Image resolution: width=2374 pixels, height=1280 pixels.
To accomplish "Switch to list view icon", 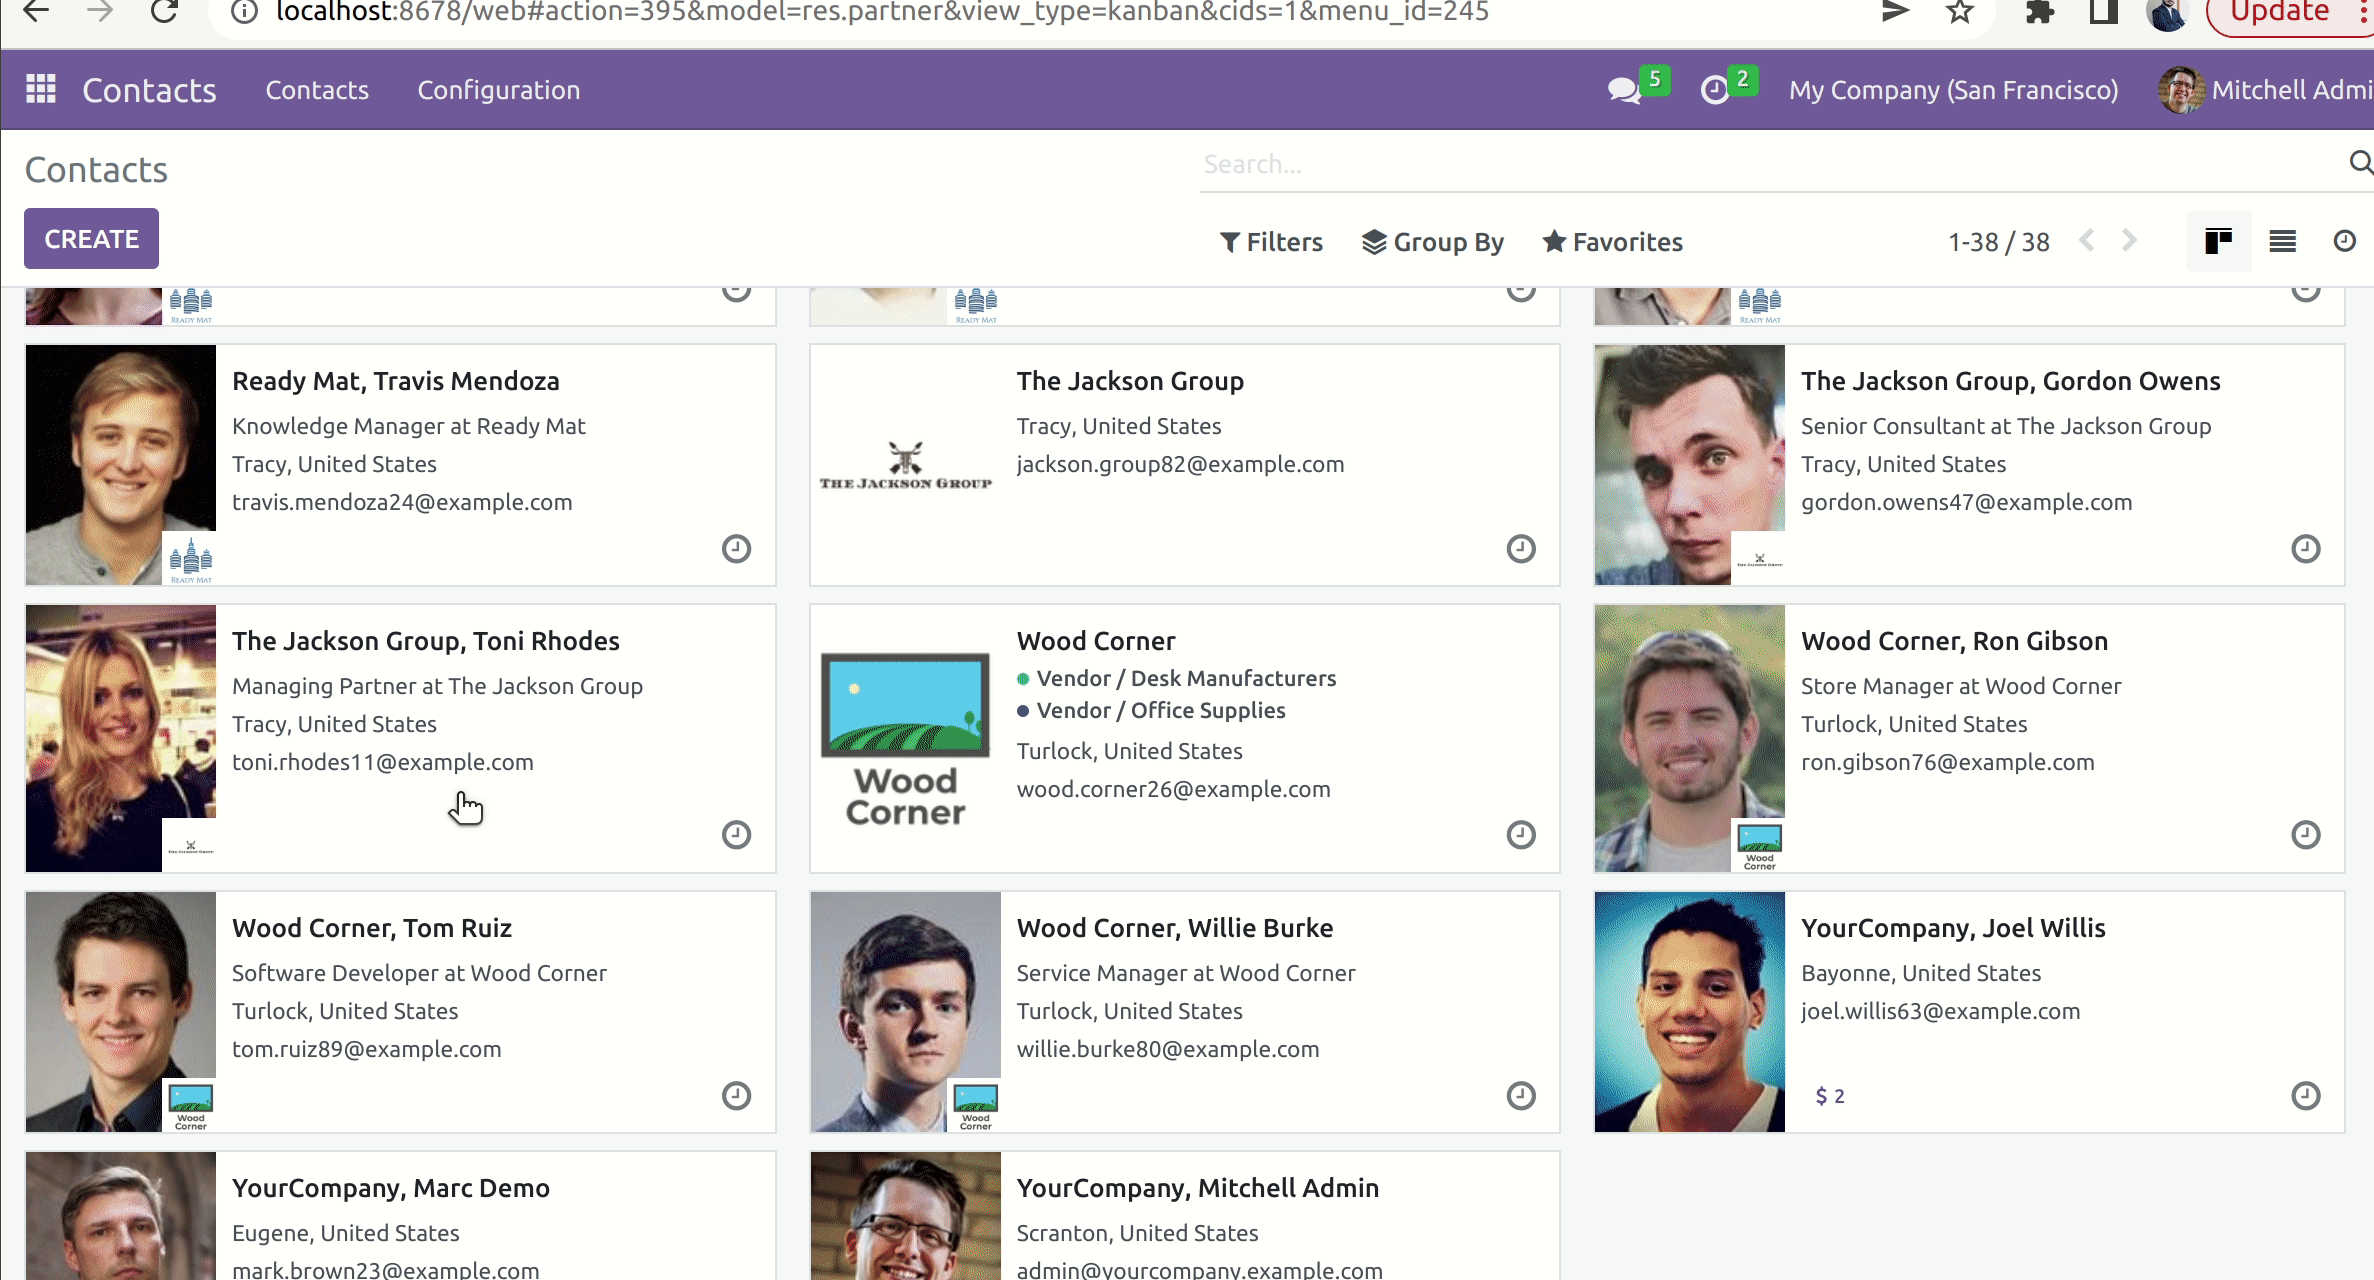I will click(x=2282, y=241).
